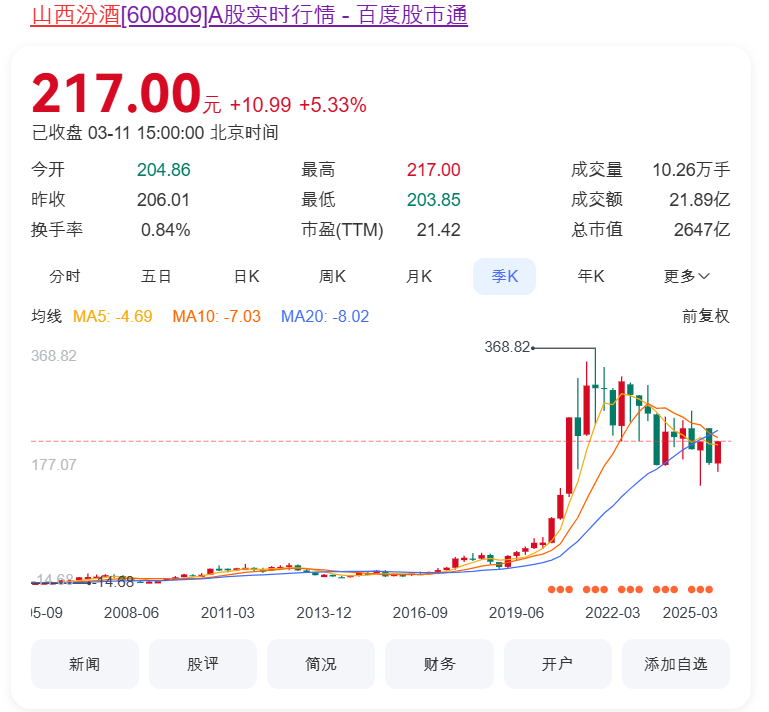Open the 山西汾酒 A股实时行情 title link
The image size is (769, 712).
(x=249, y=15)
